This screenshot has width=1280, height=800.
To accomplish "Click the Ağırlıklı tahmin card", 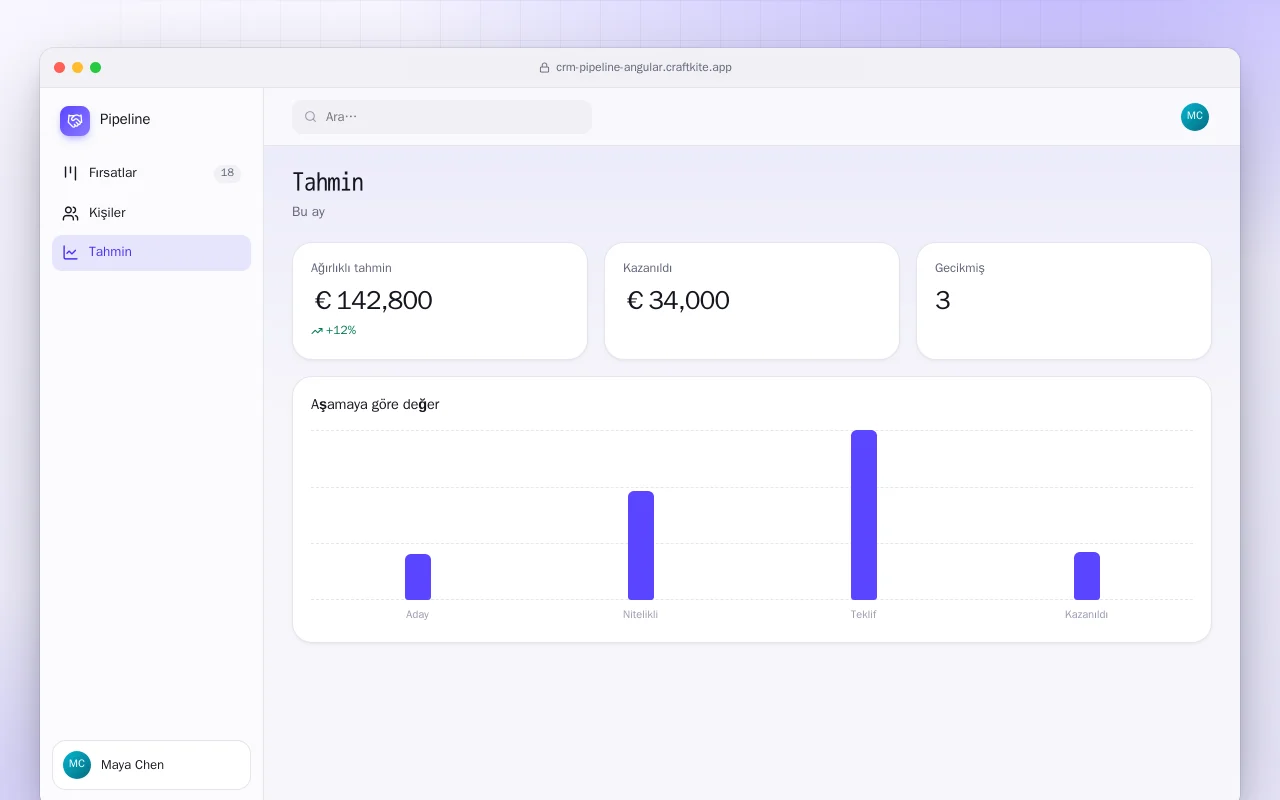I will (440, 301).
